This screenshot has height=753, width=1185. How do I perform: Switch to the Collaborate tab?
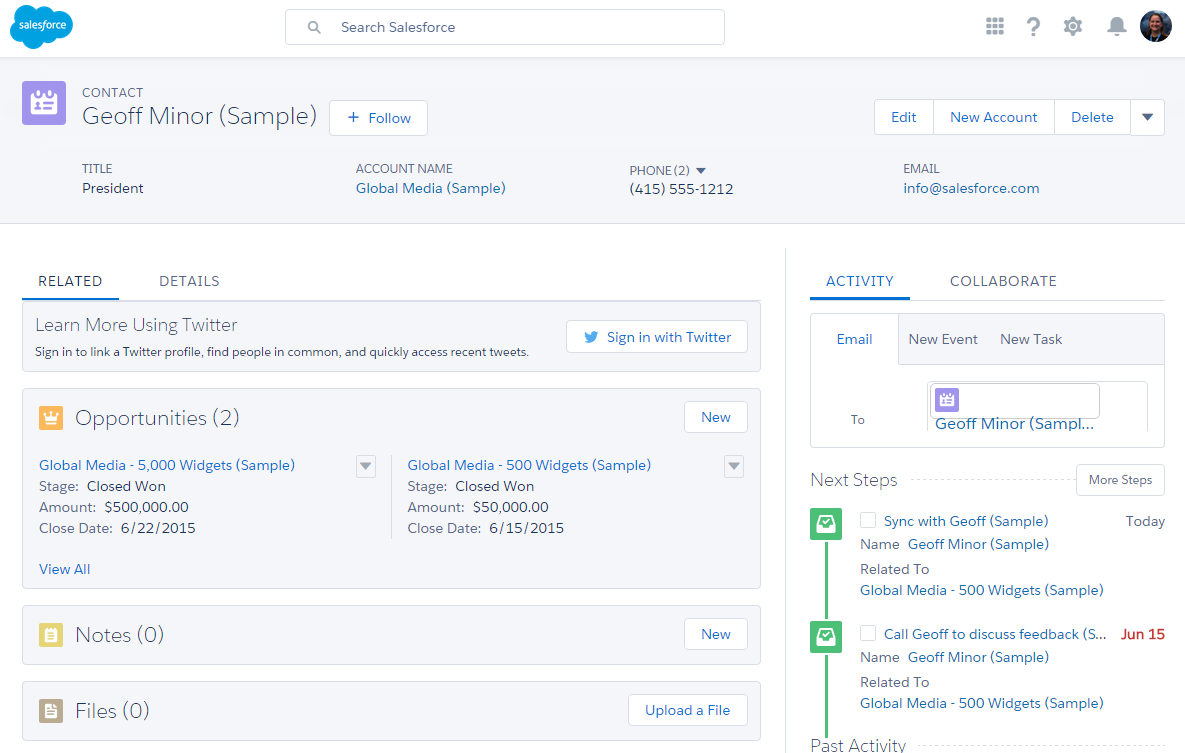(1003, 281)
